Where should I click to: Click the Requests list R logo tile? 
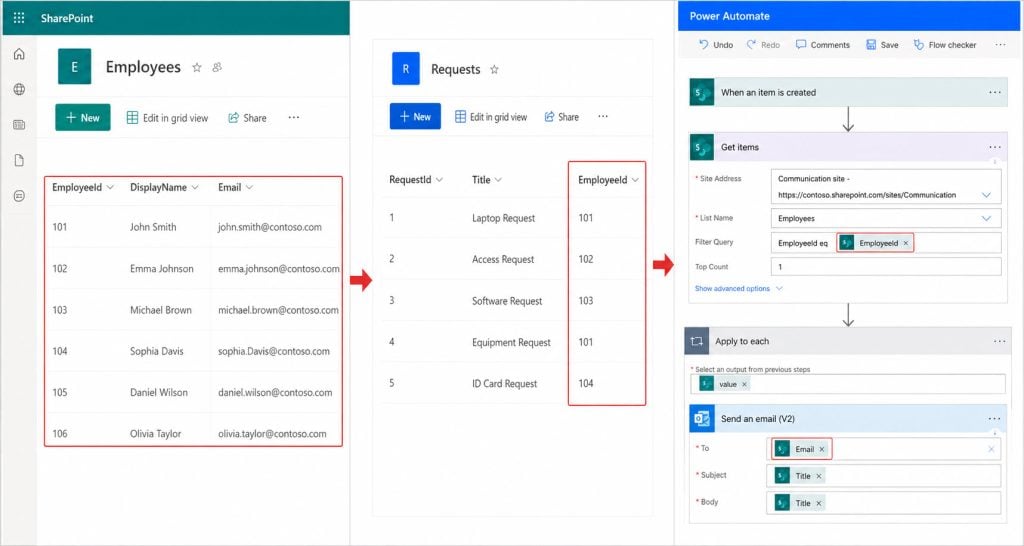[x=406, y=69]
